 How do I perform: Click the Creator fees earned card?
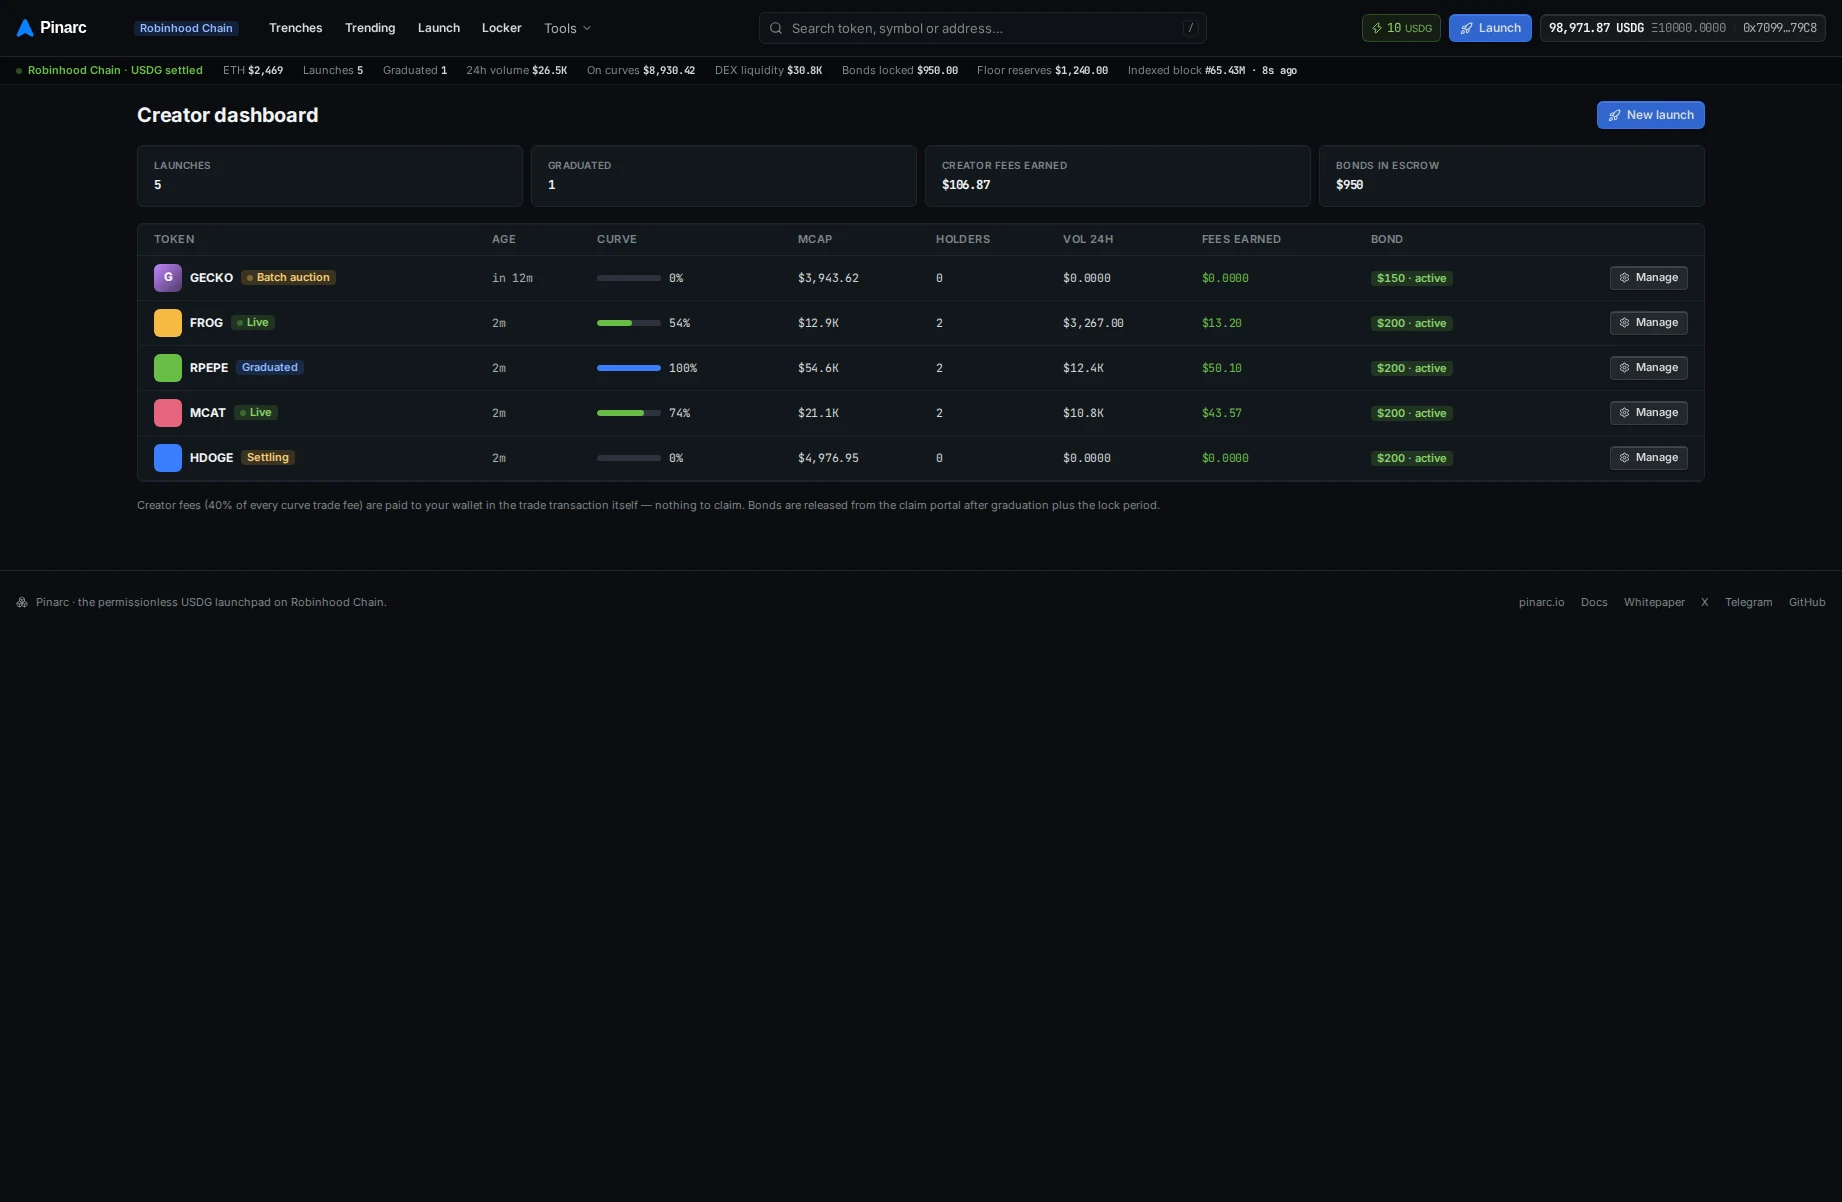pos(1117,176)
